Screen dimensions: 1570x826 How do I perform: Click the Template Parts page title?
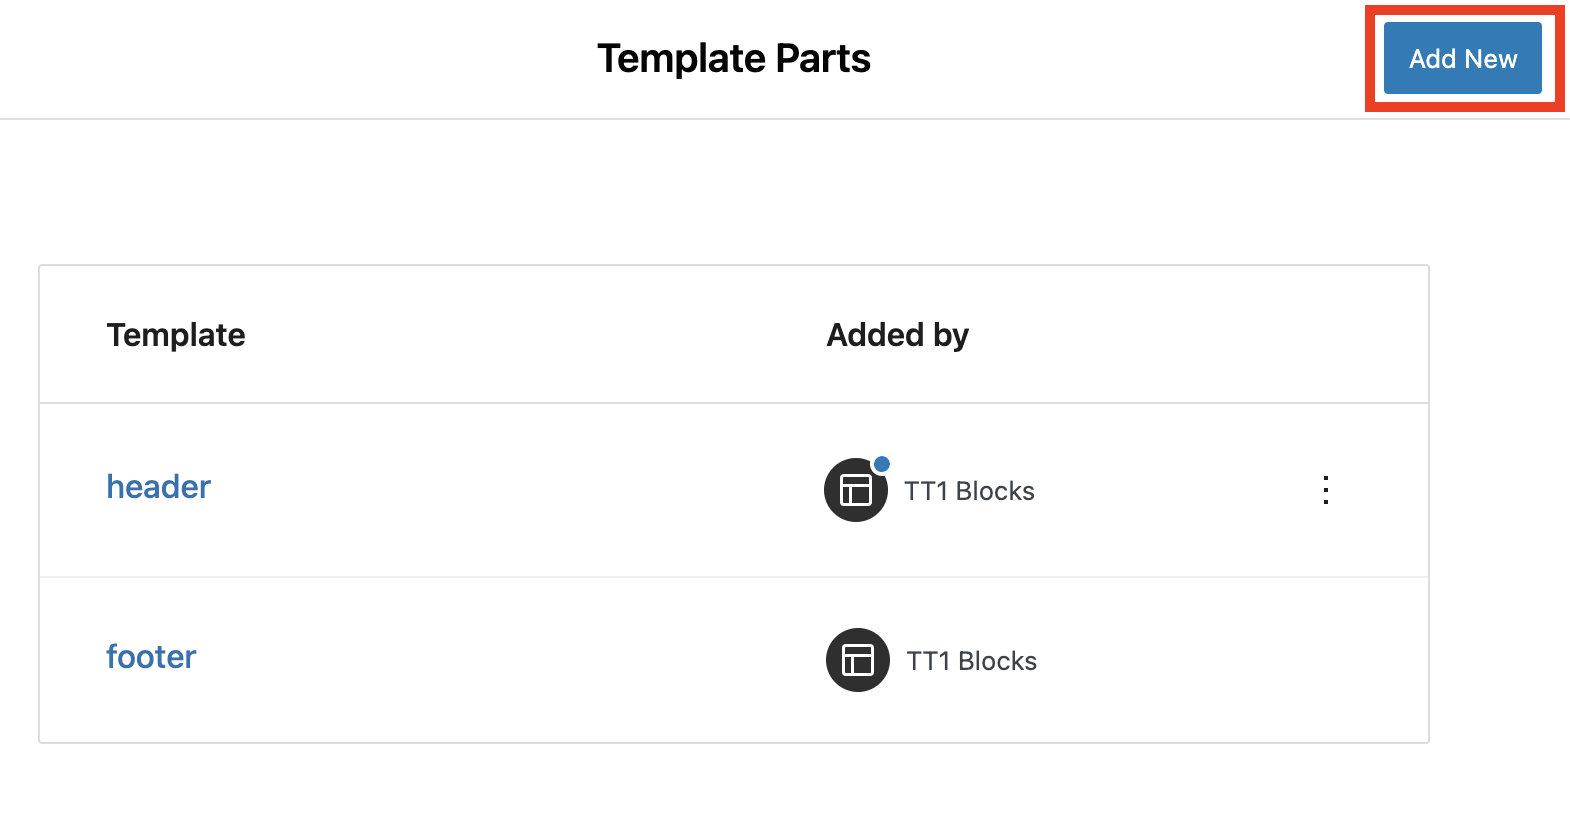click(734, 59)
